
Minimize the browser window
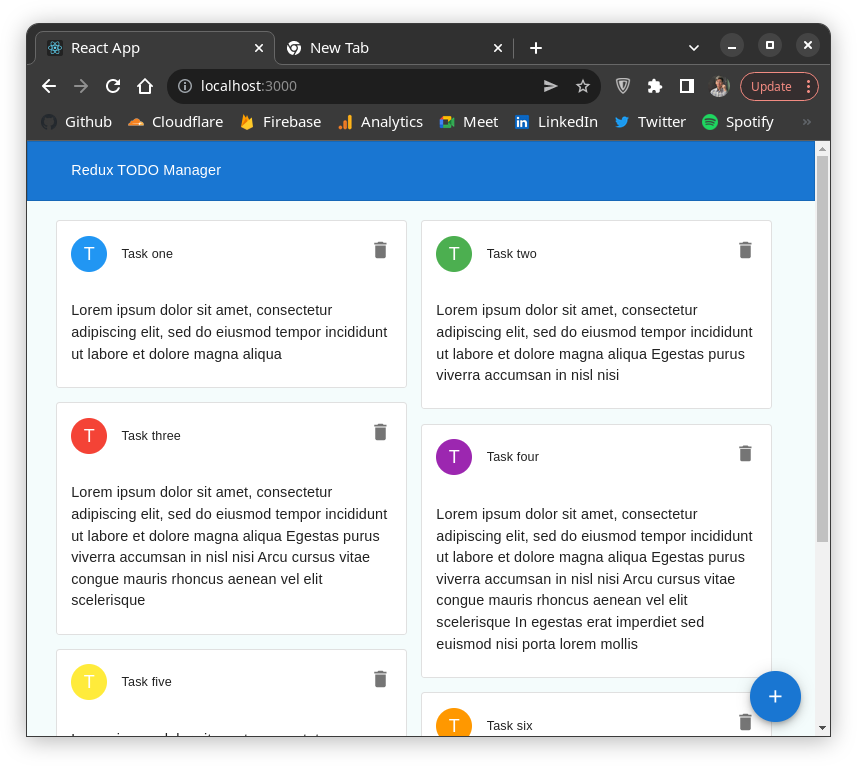[x=732, y=45]
